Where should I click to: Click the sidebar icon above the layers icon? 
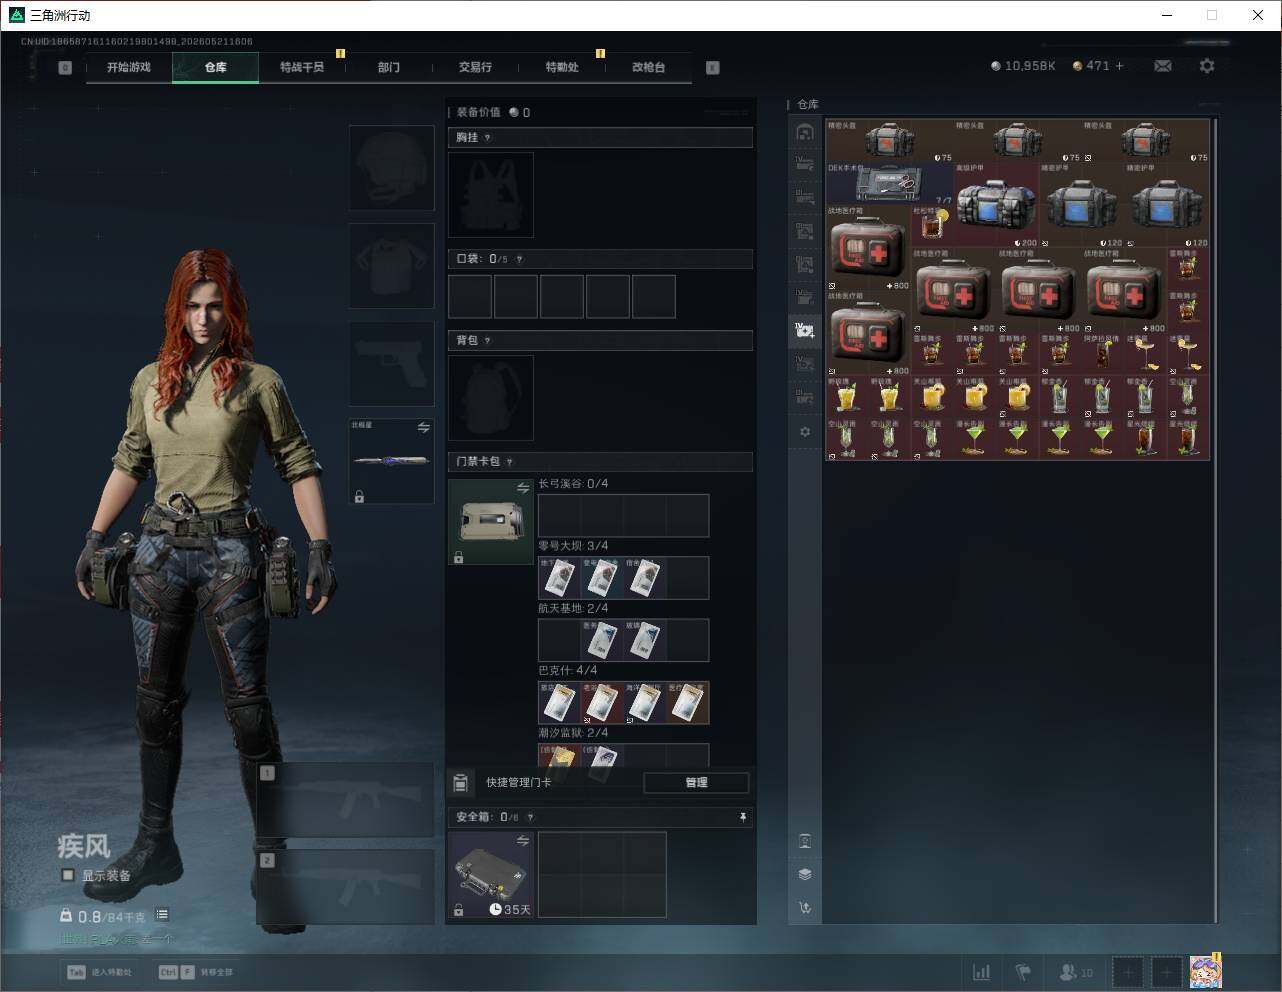[805, 841]
